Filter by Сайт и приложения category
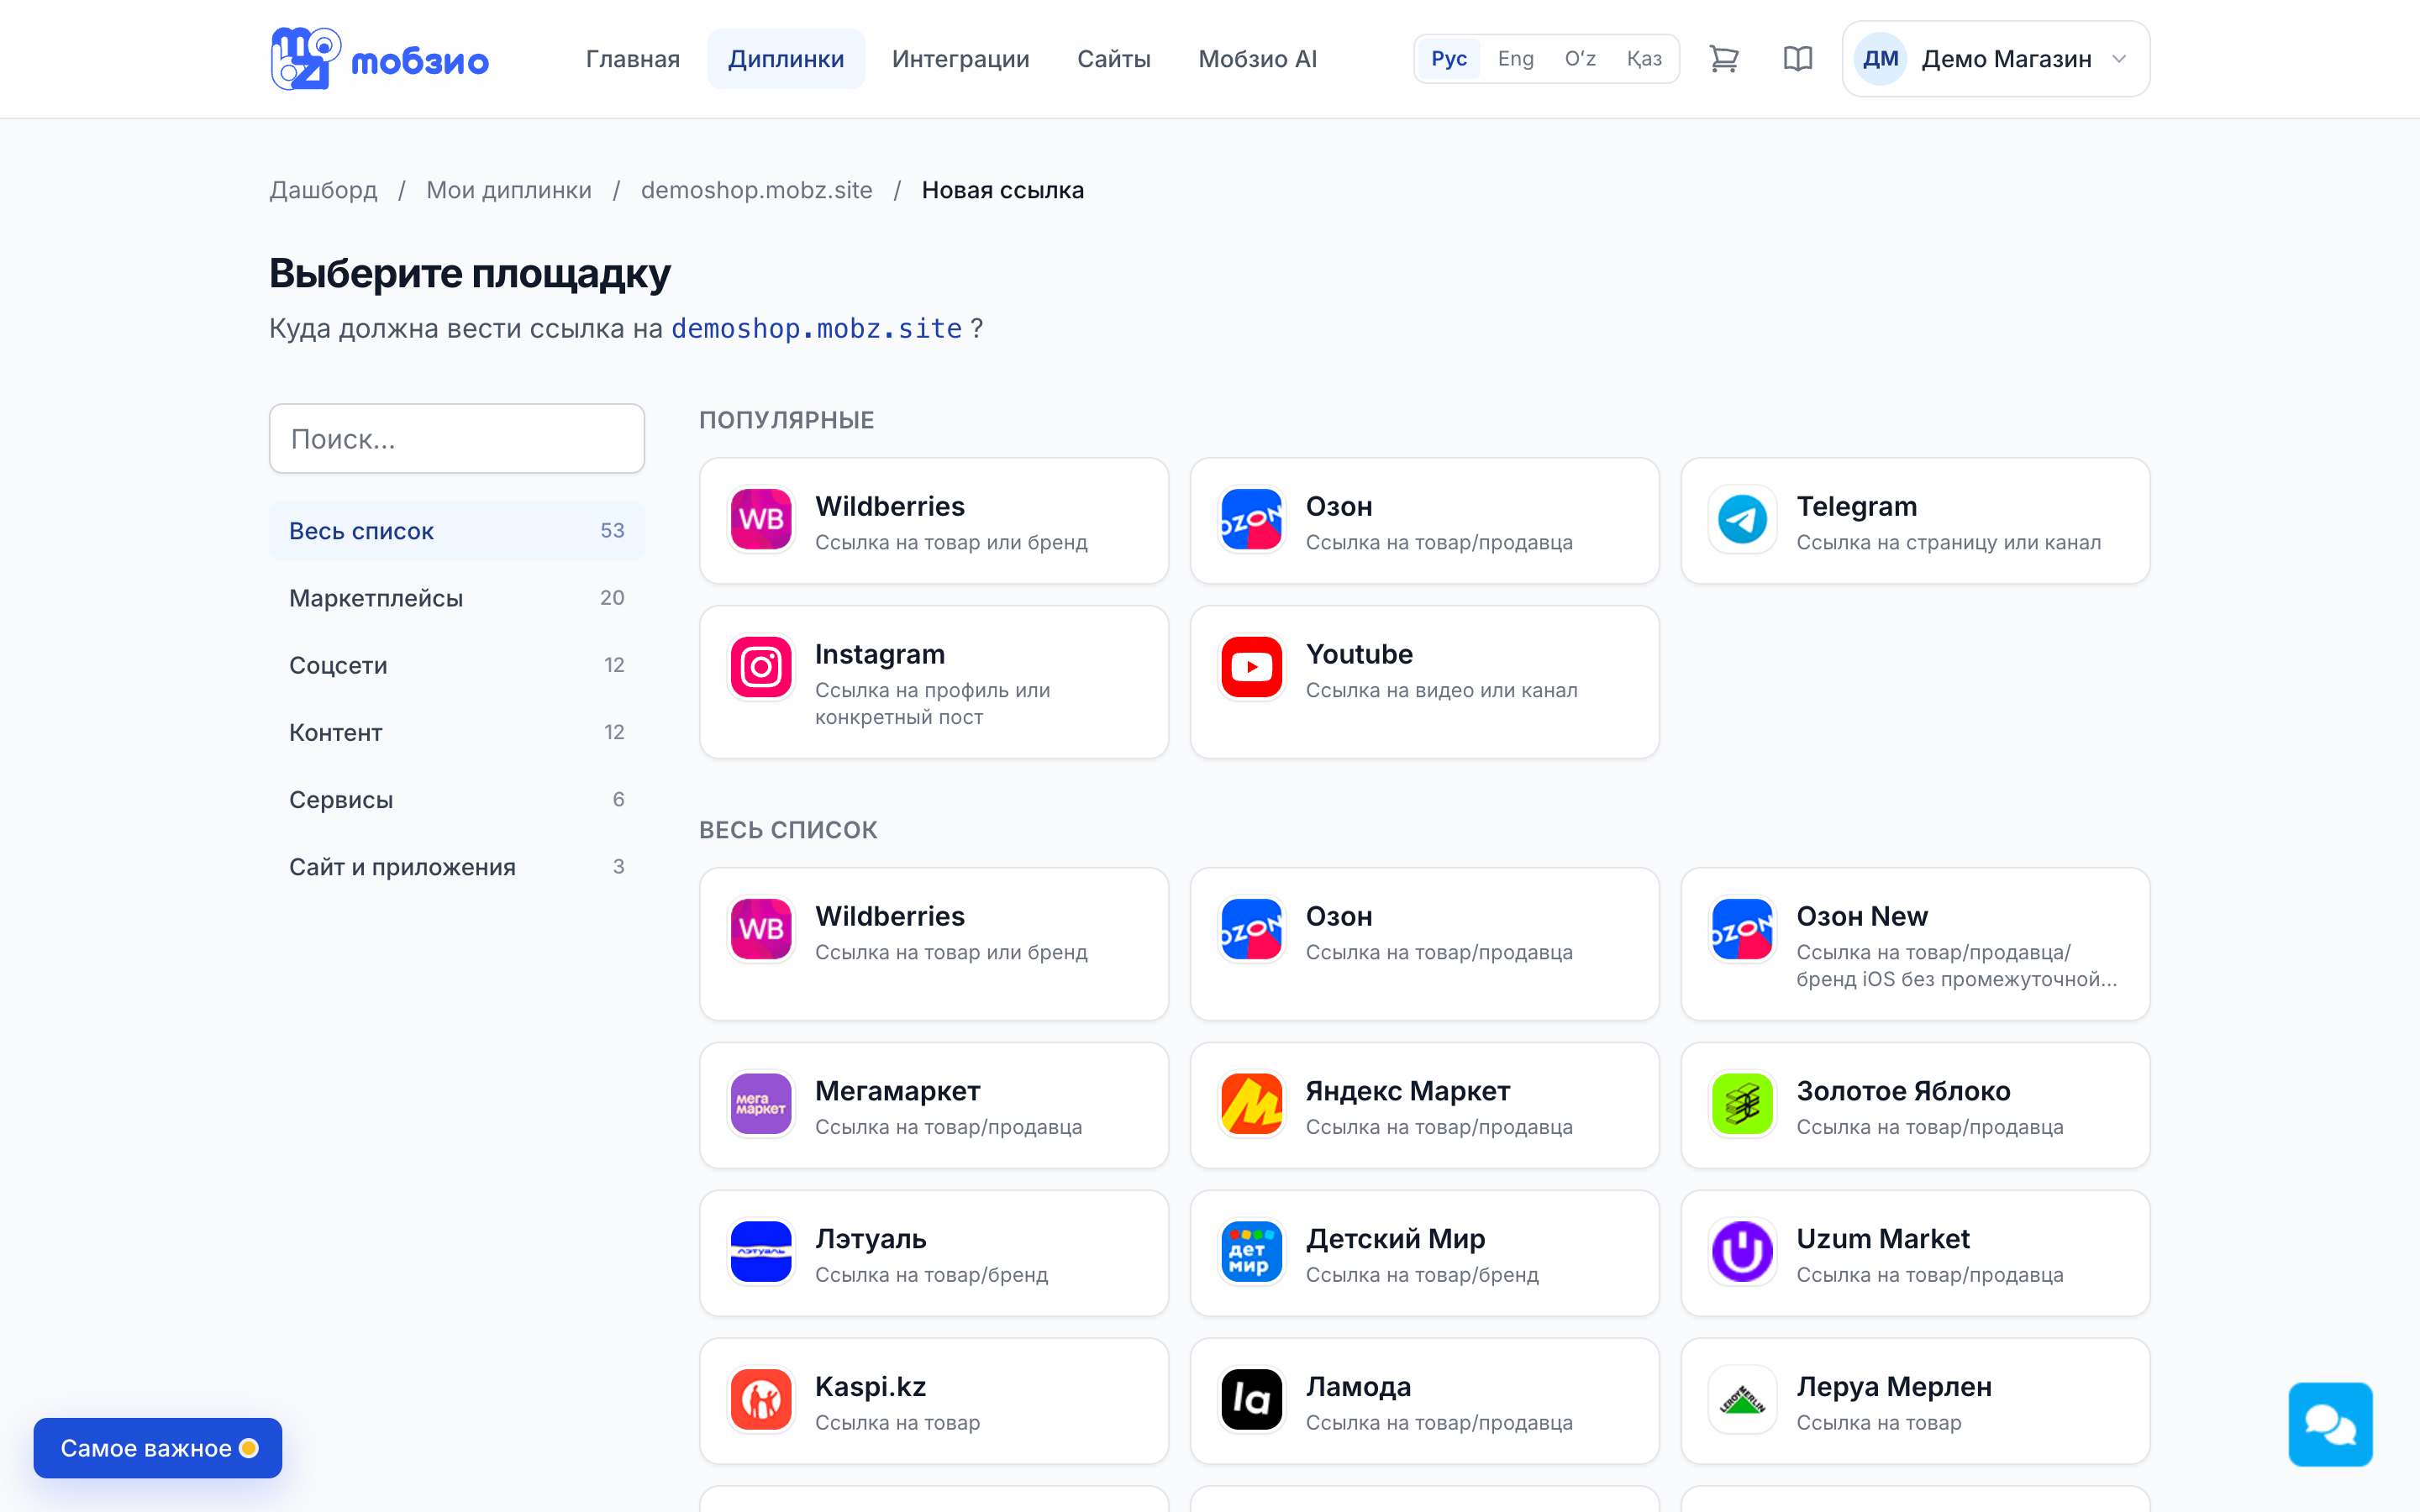This screenshot has width=2420, height=1512. click(x=456, y=866)
